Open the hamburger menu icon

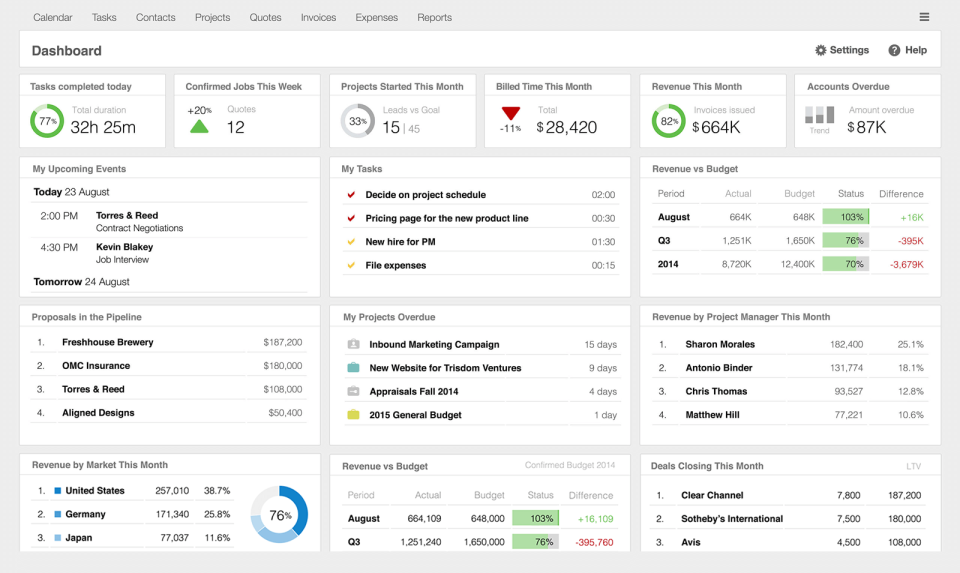(x=924, y=17)
